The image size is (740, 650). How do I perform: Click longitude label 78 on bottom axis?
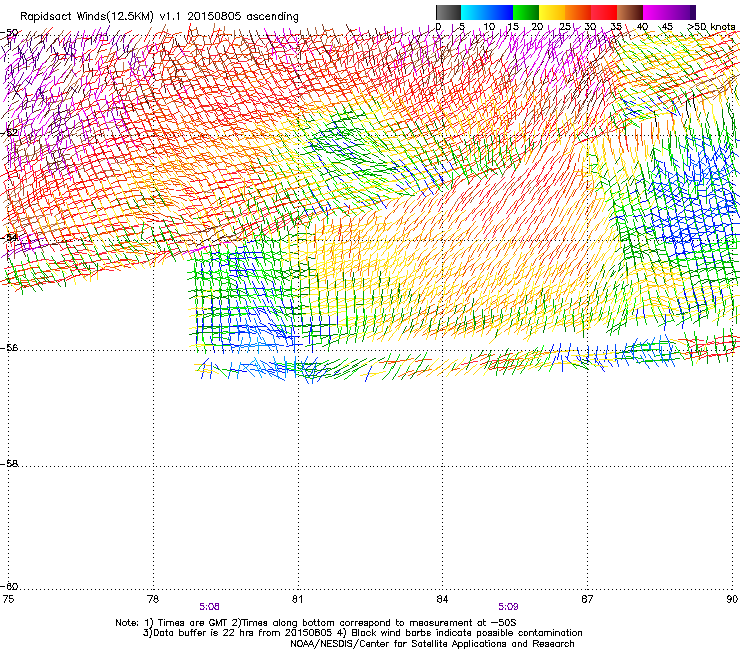pyautogui.click(x=153, y=599)
